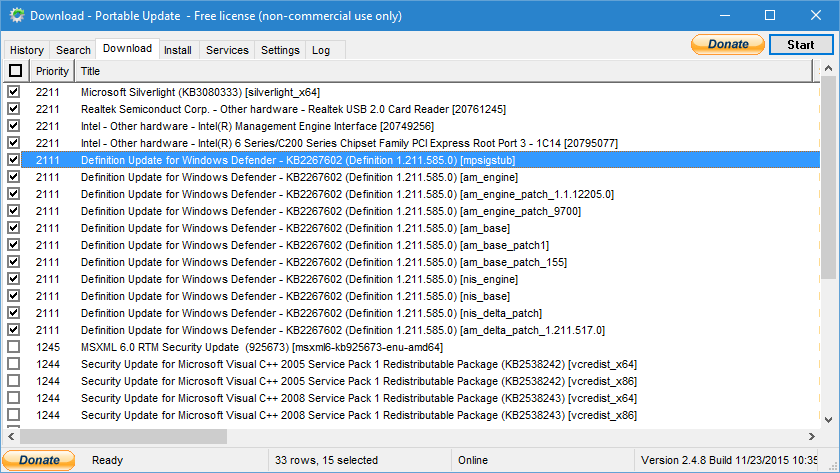Click the Portable Update app icon in title bar

pyautogui.click(x=15, y=16)
